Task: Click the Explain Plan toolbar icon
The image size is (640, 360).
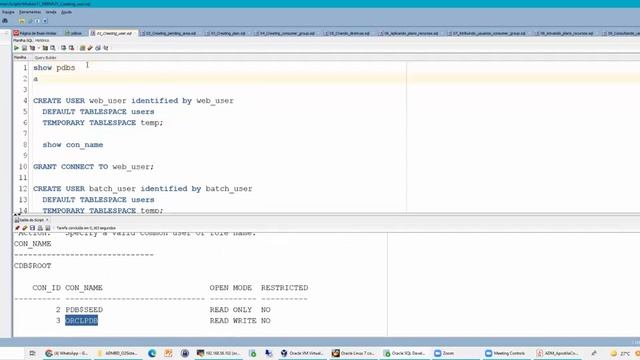Action: (32, 48)
